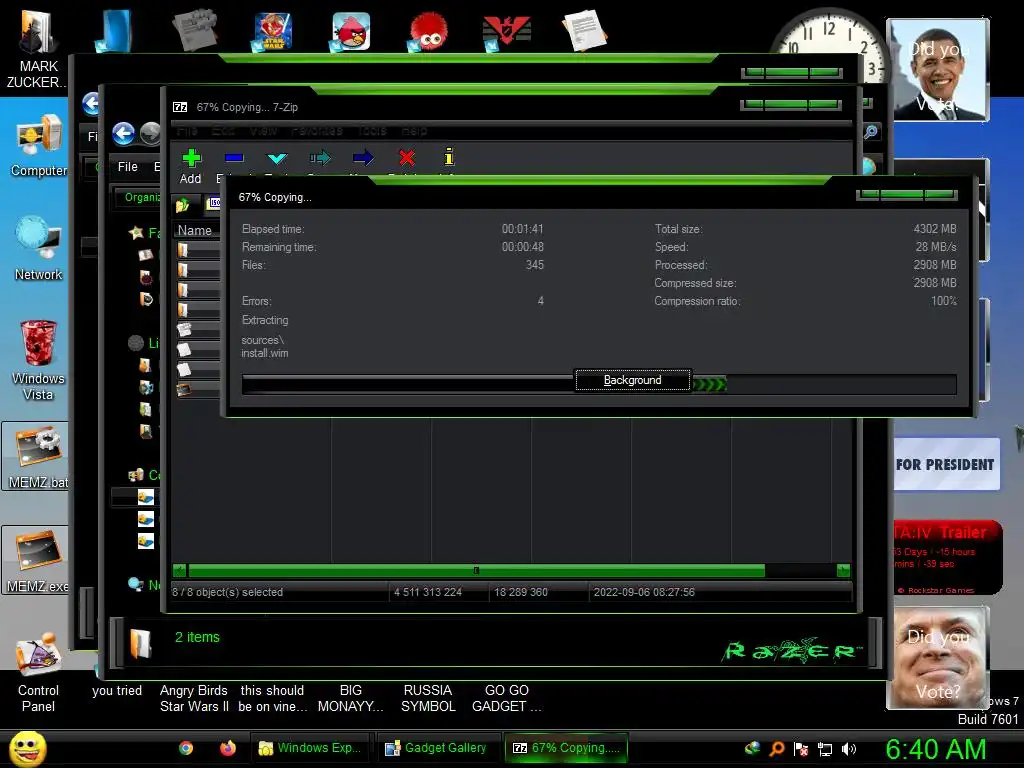
Task: Select the Network desktop icon
Action: tap(39, 249)
